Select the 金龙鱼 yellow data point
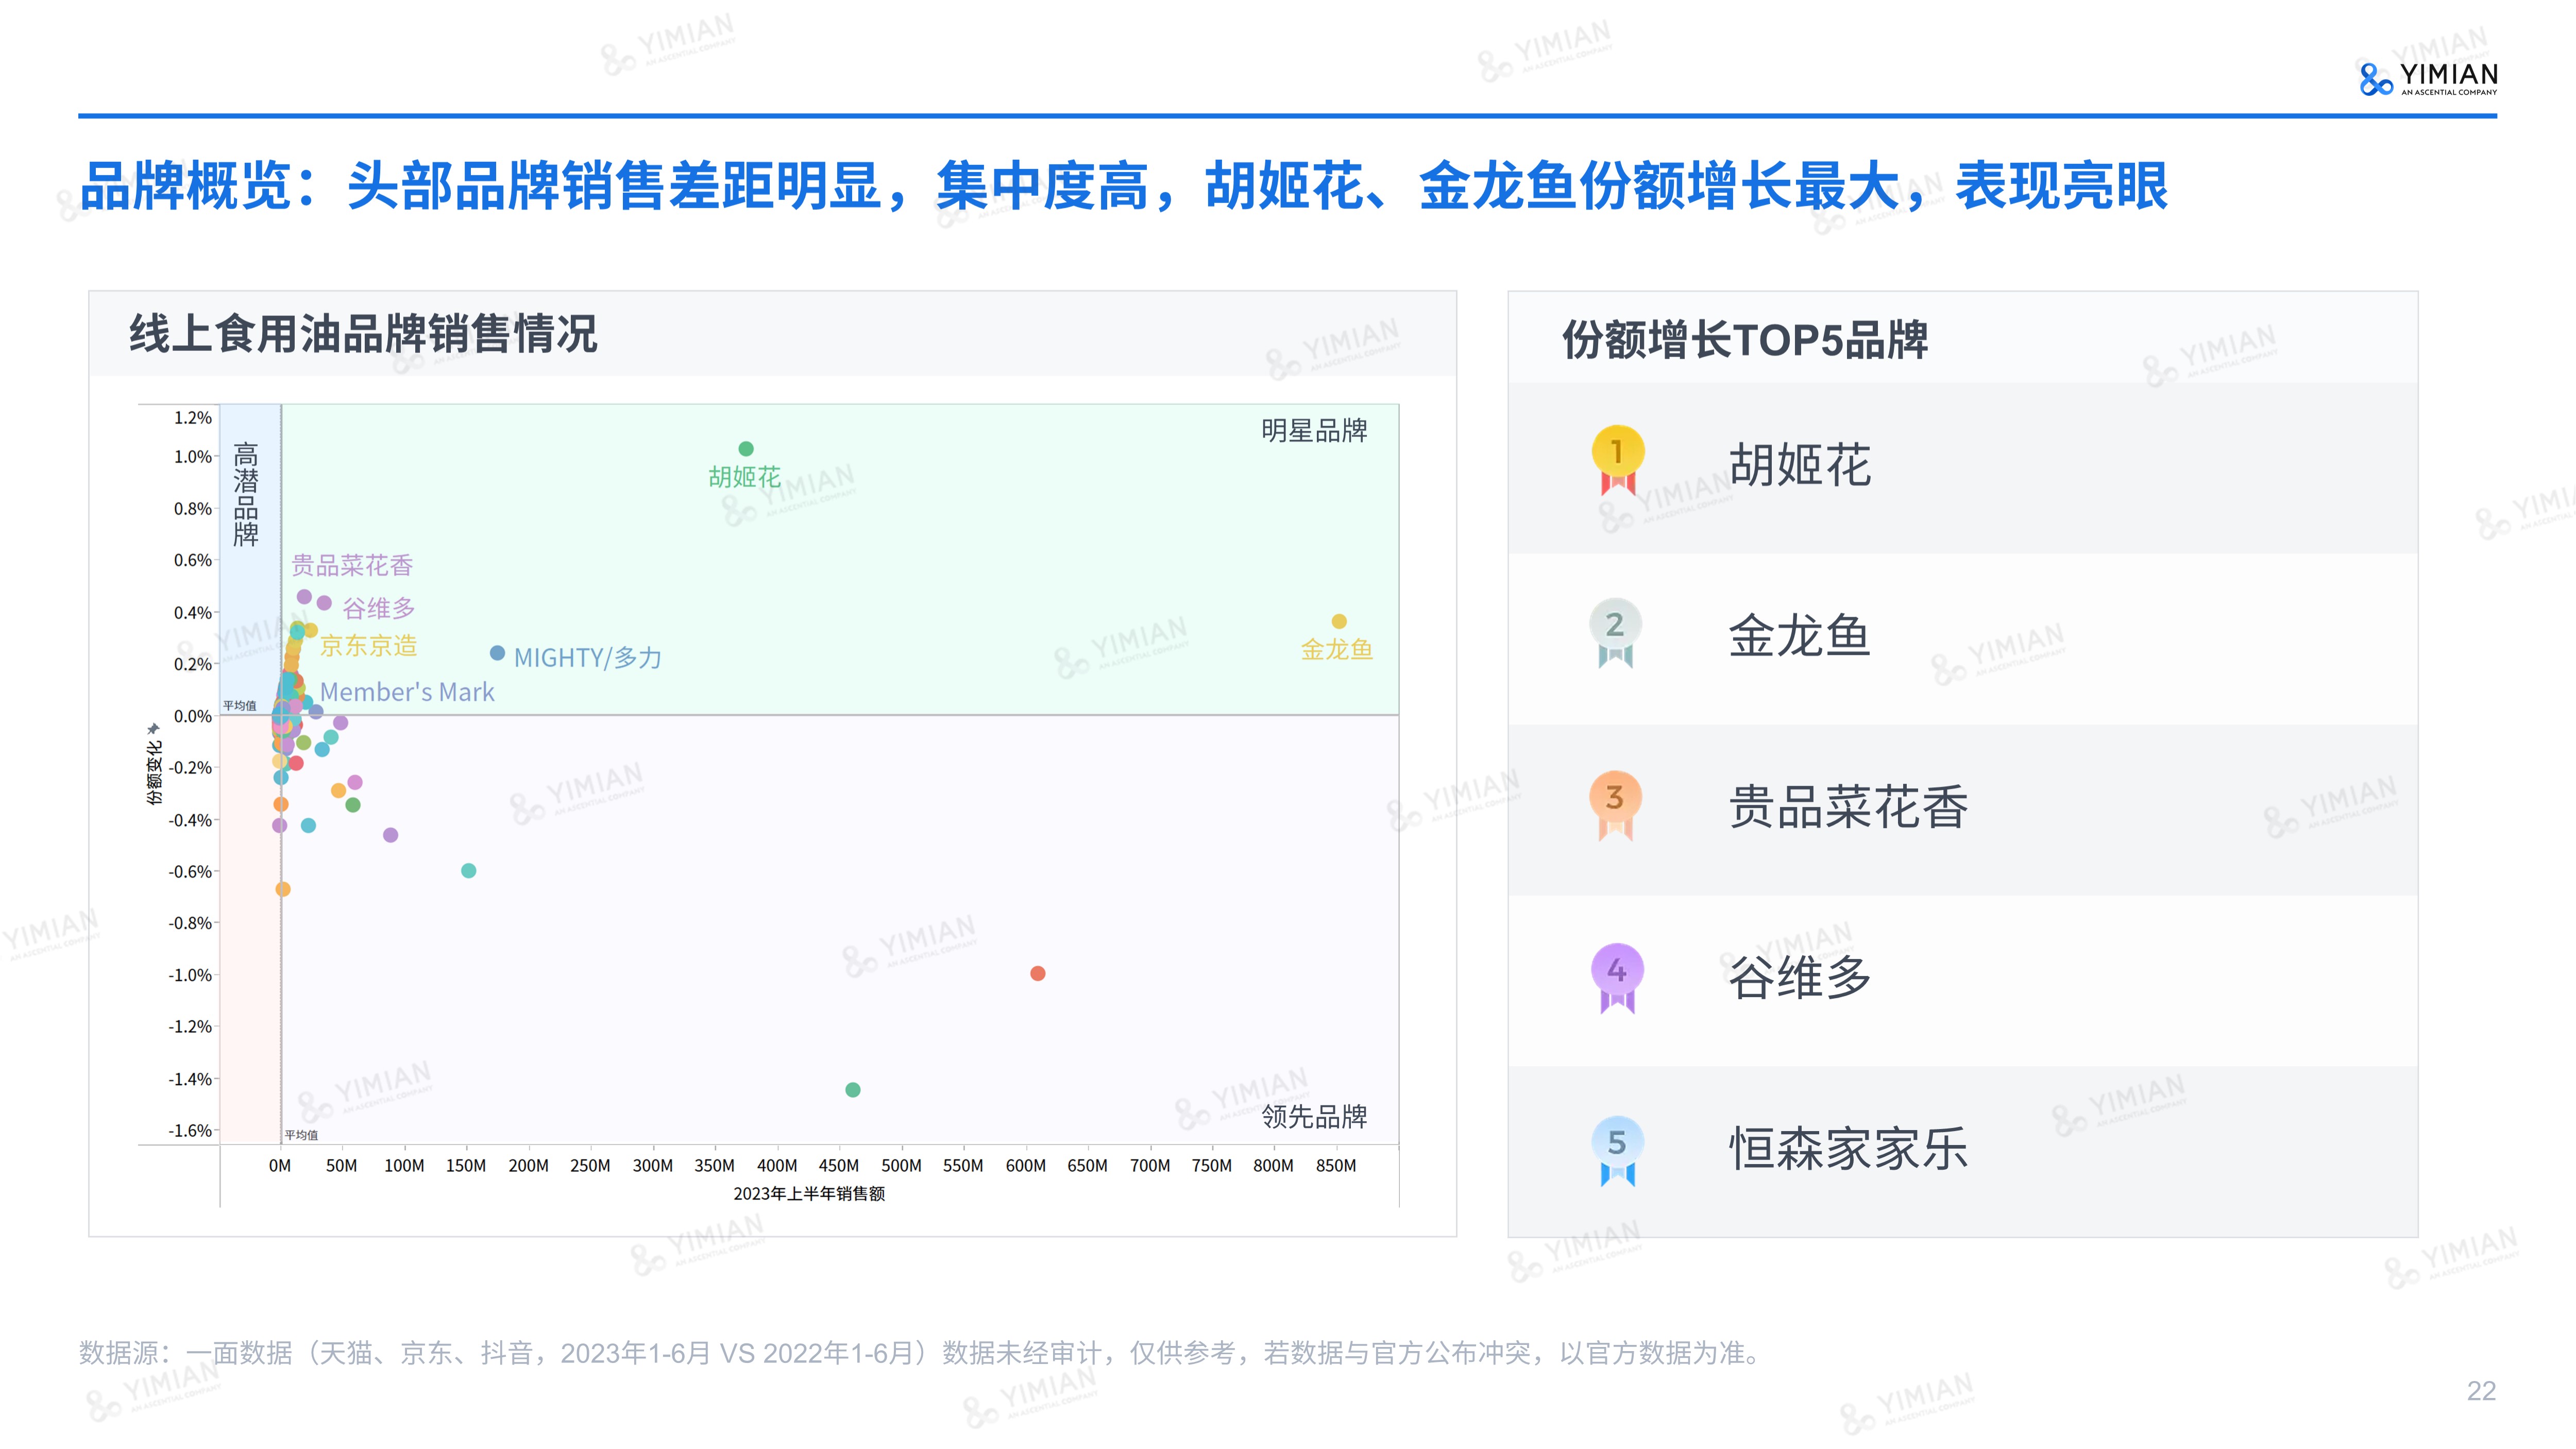This screenshot has height=1449, width=2576. [1339, 621]
